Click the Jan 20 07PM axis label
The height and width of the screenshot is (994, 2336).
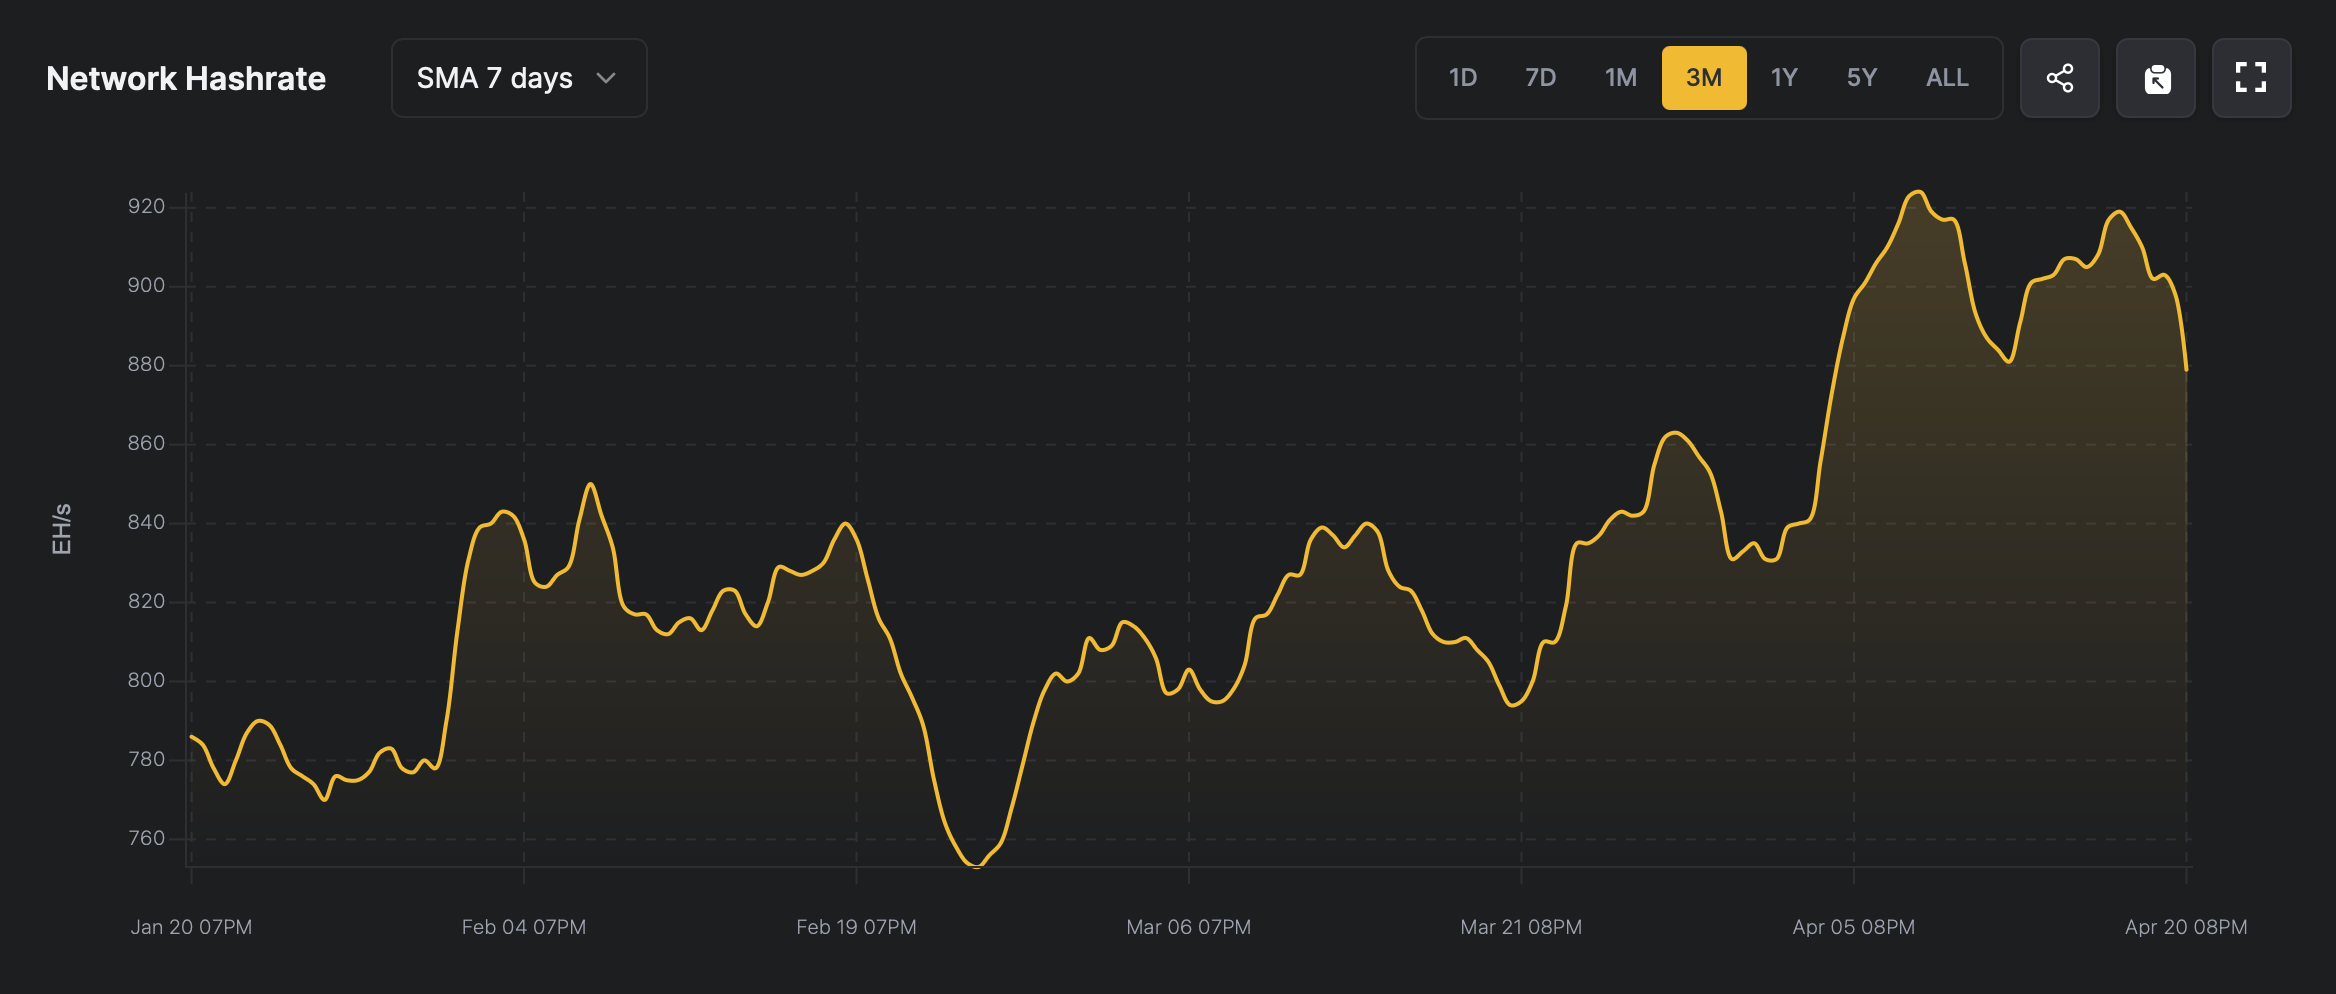coord(191,927)
